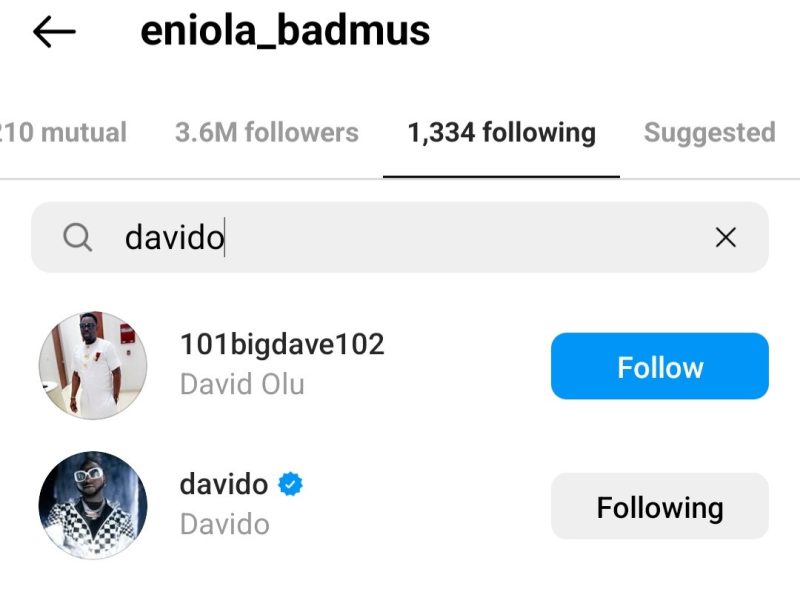Open davido profile picture

[x=93, y=505]
